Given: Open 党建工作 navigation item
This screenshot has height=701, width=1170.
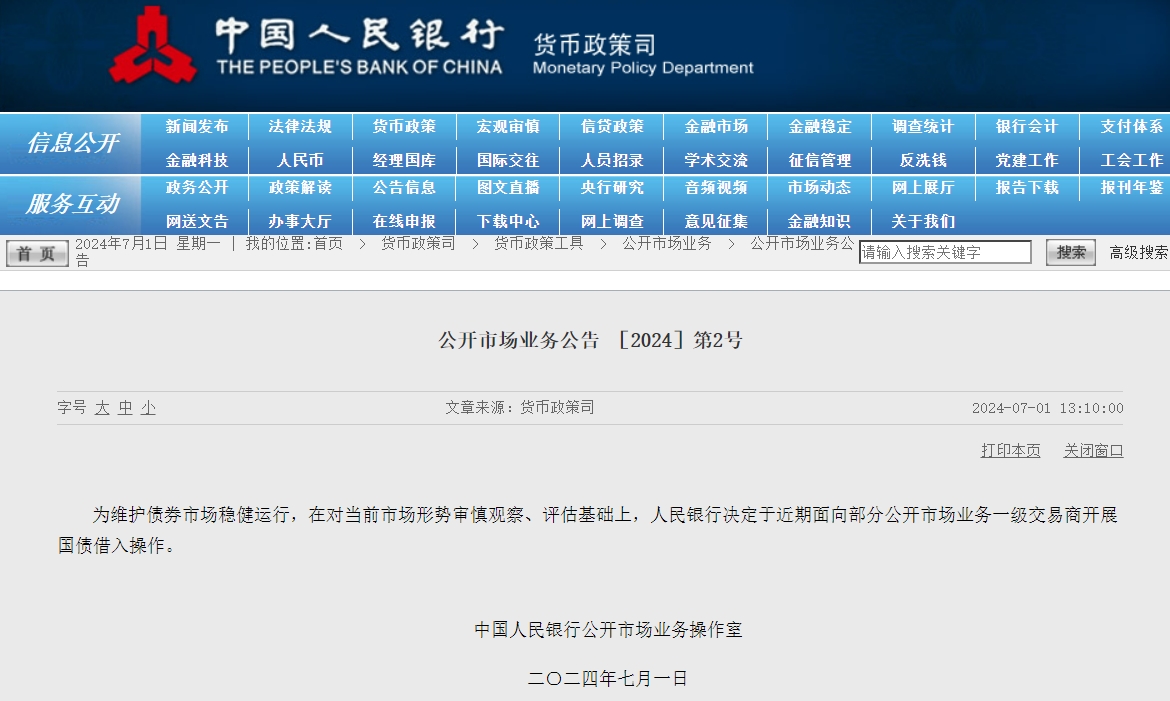Looking at the screenshot, I should point(1027,161).
